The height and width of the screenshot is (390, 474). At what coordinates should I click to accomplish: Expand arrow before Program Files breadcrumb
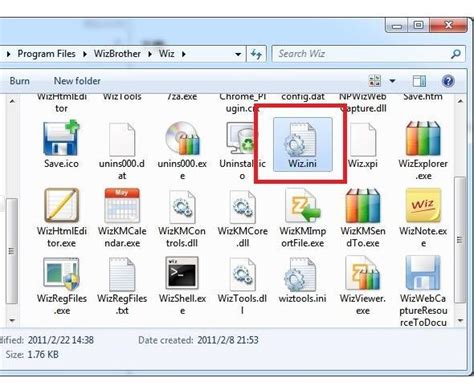point(8,54)
